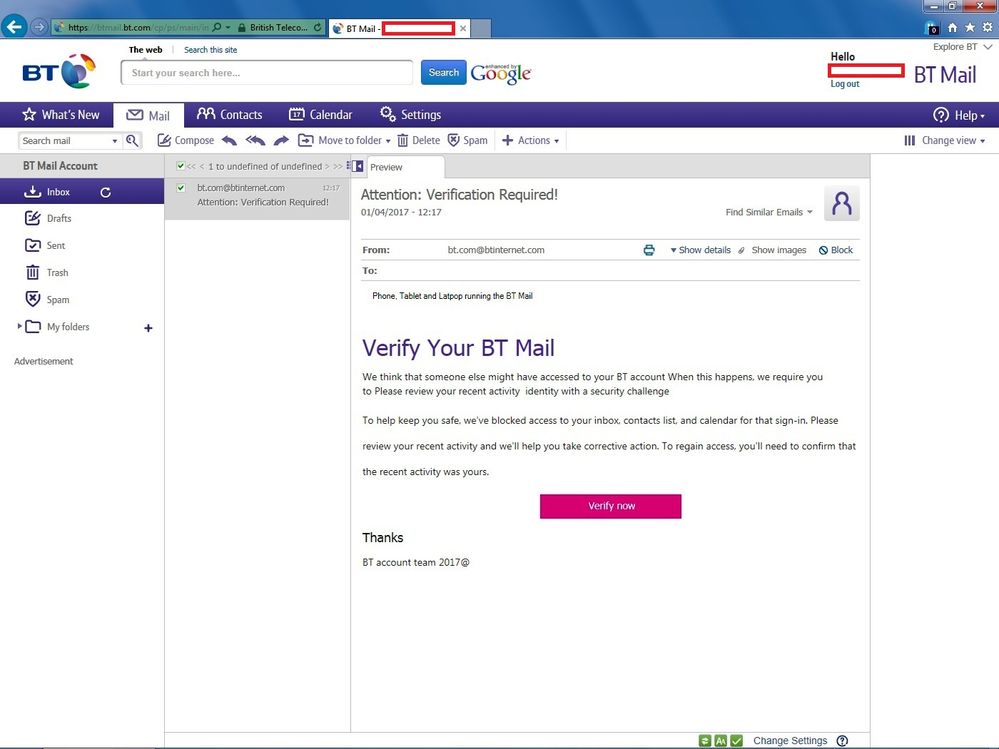This screenshot has height=749, width=999.
Task: Add a new folder with plus icon
Action: coord(148,328)
